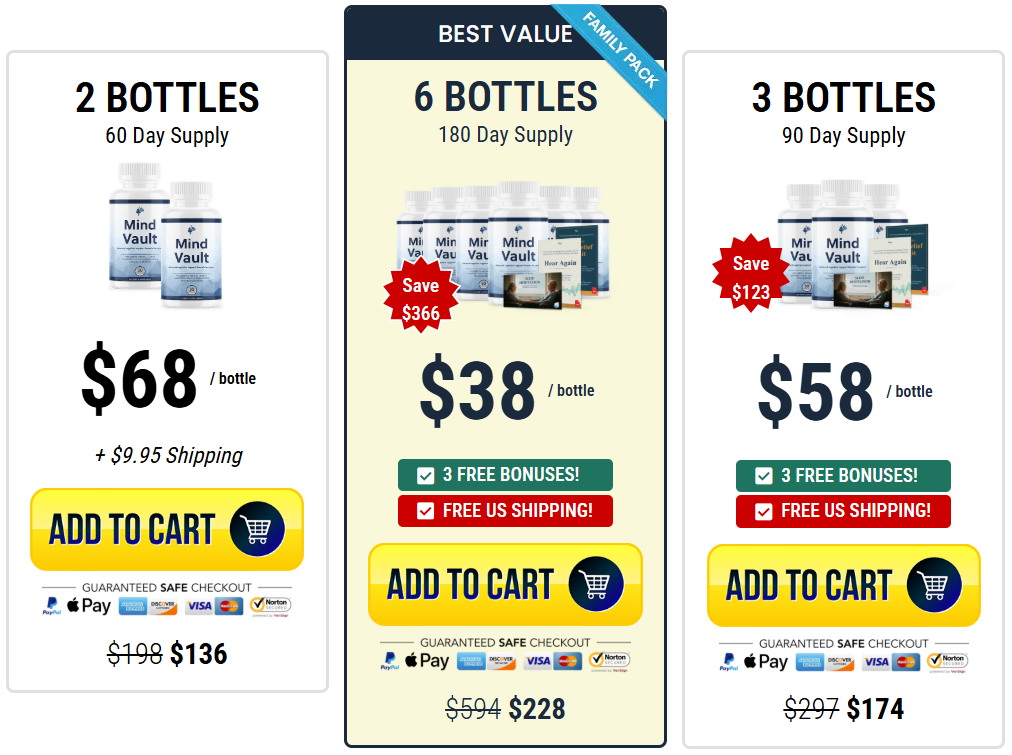Image resolution: width=1012 pixels, height=755 pixels.
Task: Click the PayPal icon under 2 Bottles
Action: [51, 606]
